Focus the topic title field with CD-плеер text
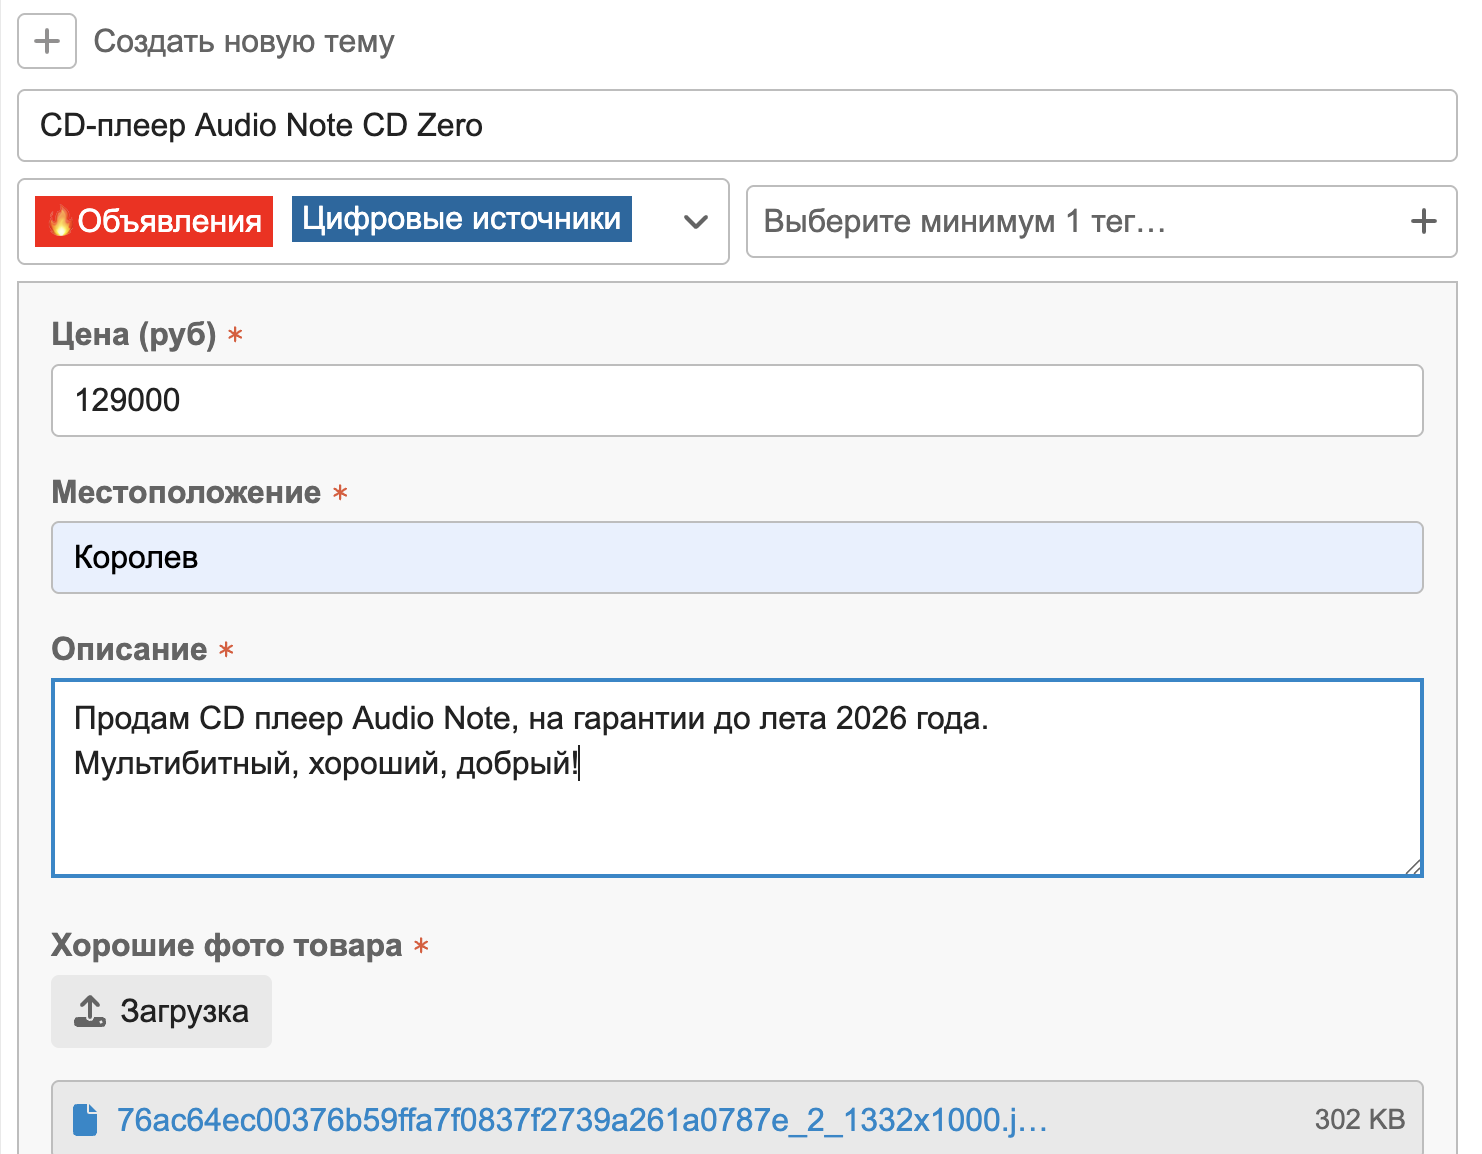This screenshot has width=1482, height=1154. pos(736,126)
